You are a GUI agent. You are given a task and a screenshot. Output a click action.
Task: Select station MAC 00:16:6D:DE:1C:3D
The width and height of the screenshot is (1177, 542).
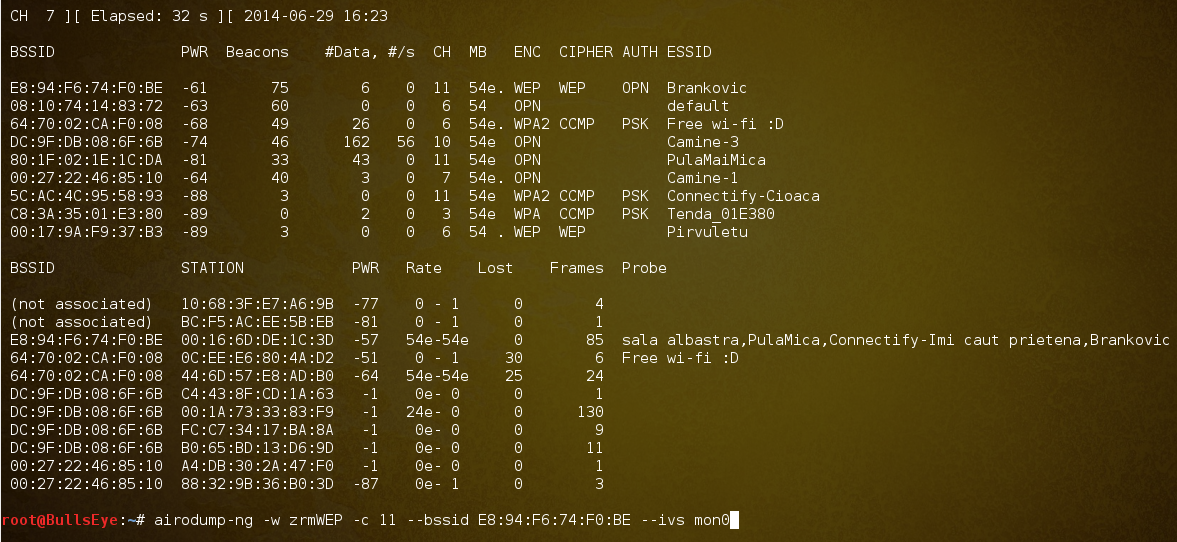pyautogui.click(x=257, y=340)
